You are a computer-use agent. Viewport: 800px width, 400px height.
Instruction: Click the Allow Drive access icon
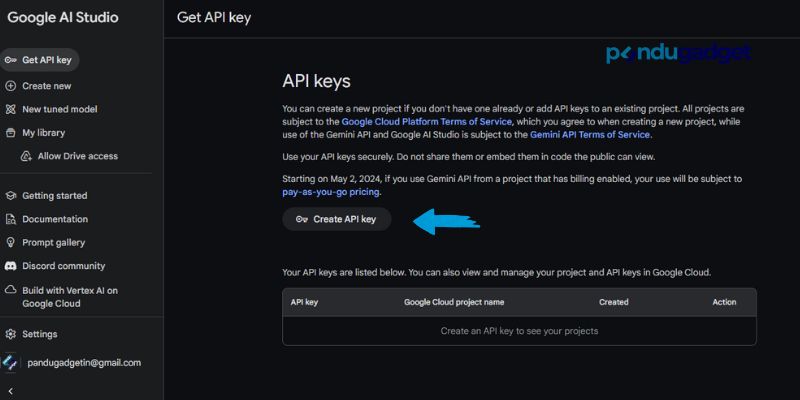[x=27, y=156]
